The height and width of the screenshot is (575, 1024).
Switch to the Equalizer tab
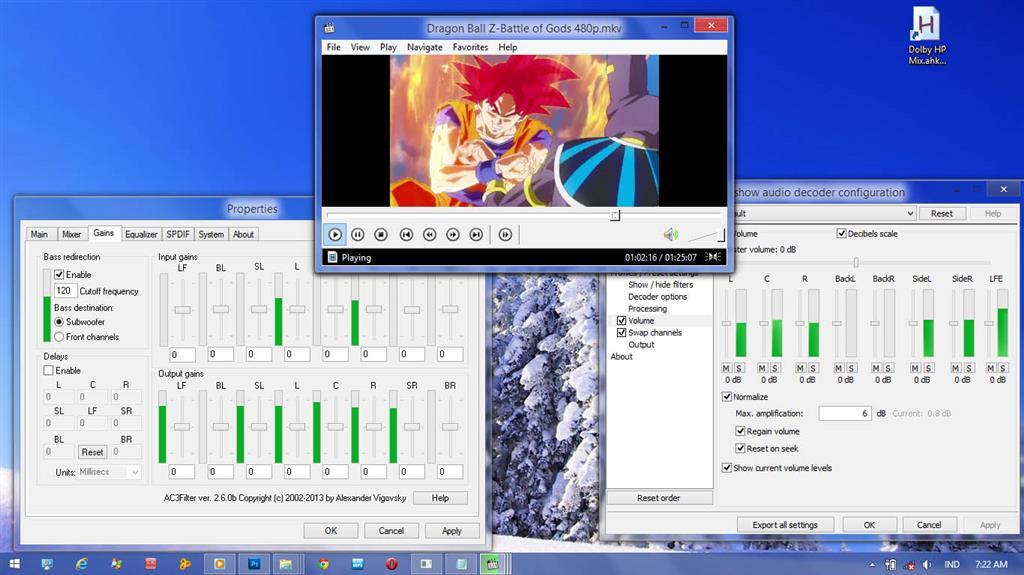[141, 234]
